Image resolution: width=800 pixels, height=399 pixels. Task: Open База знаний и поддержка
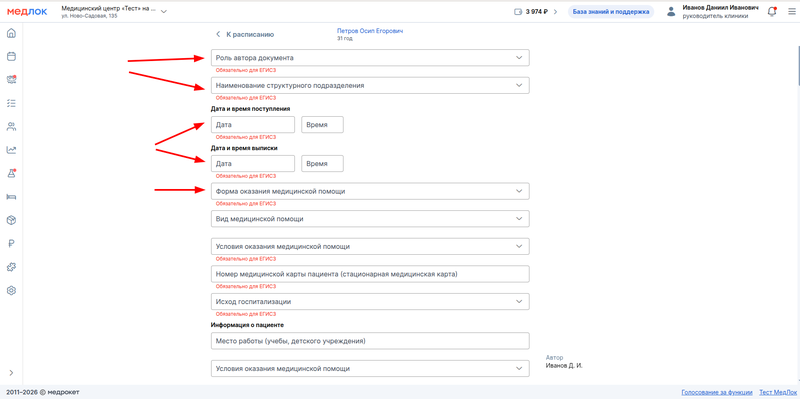[x=611, y=12]
